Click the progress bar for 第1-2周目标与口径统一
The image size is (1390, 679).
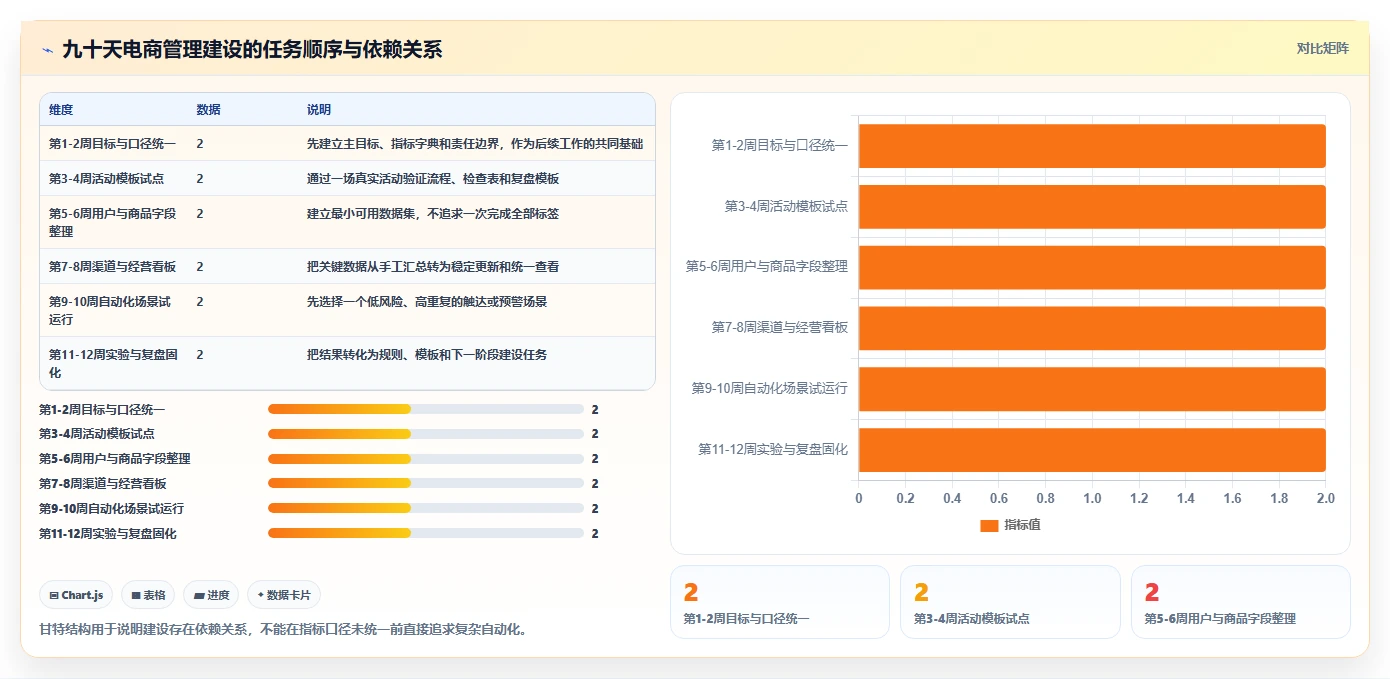click(x=426, y=409)
